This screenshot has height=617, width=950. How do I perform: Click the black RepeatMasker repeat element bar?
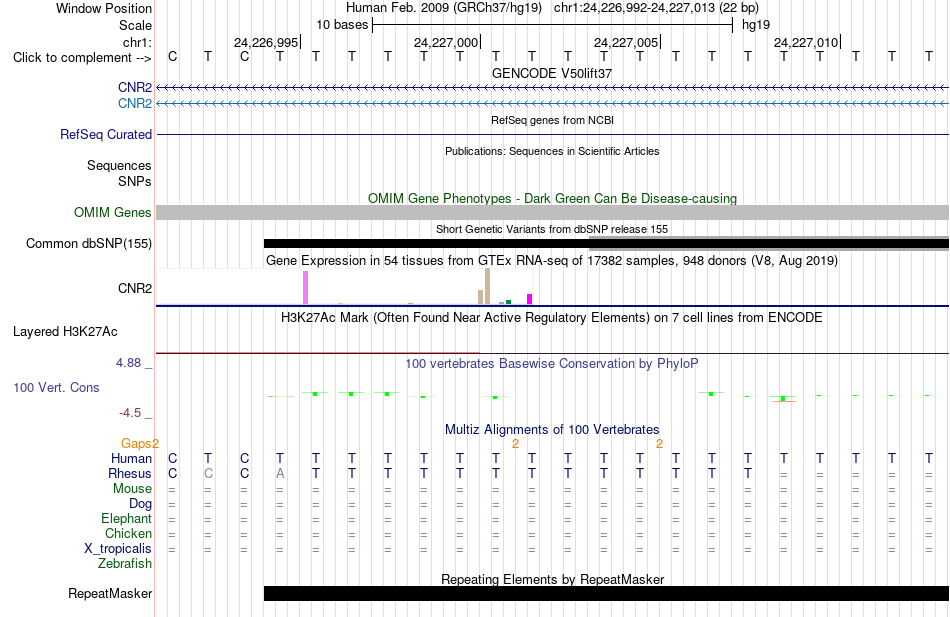[x=606, y=593]
